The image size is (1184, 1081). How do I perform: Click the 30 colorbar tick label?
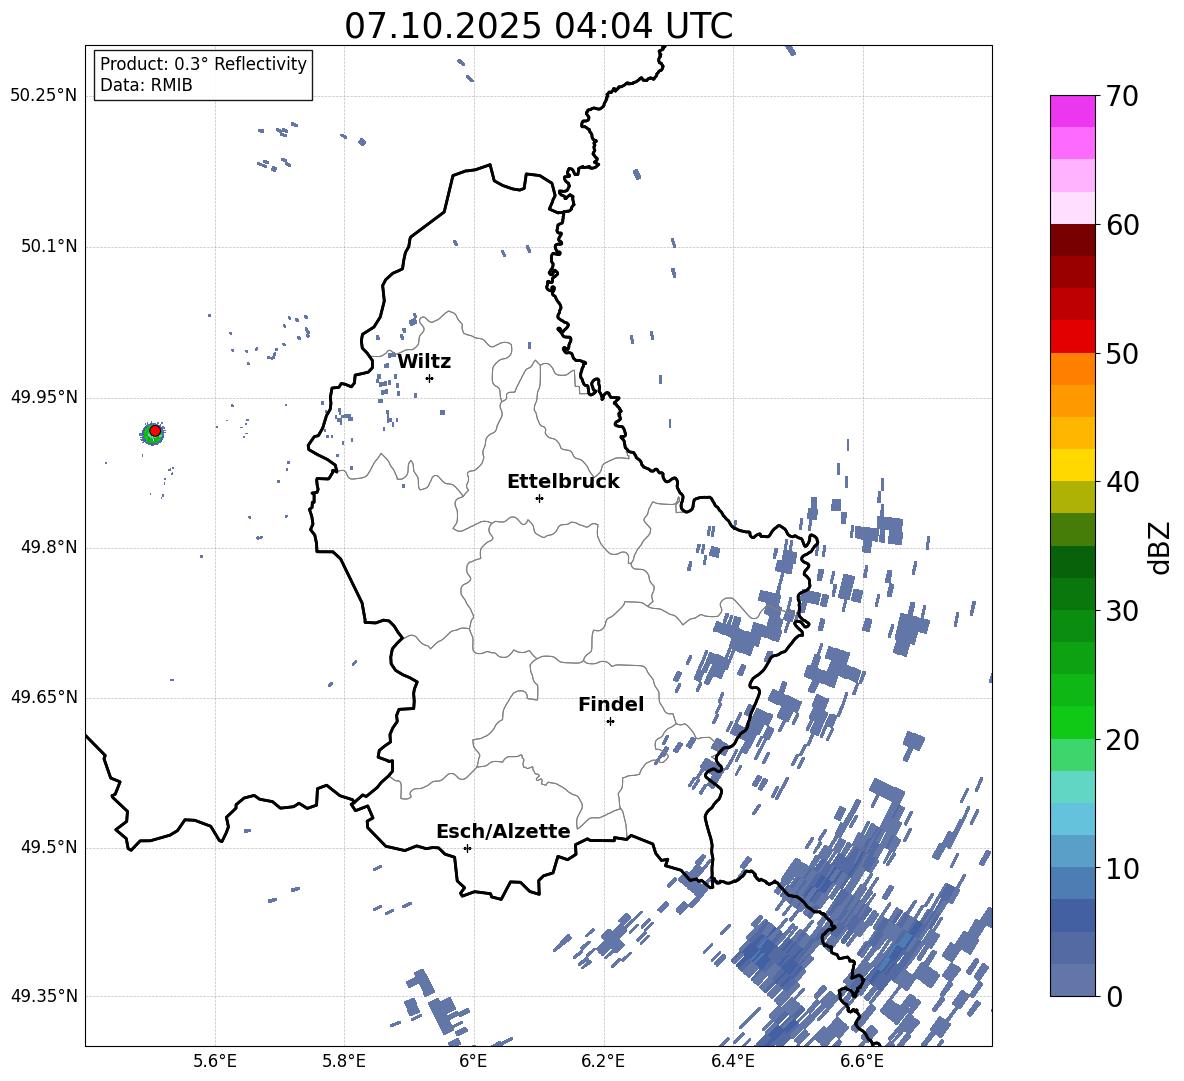tap(1121, 611)
